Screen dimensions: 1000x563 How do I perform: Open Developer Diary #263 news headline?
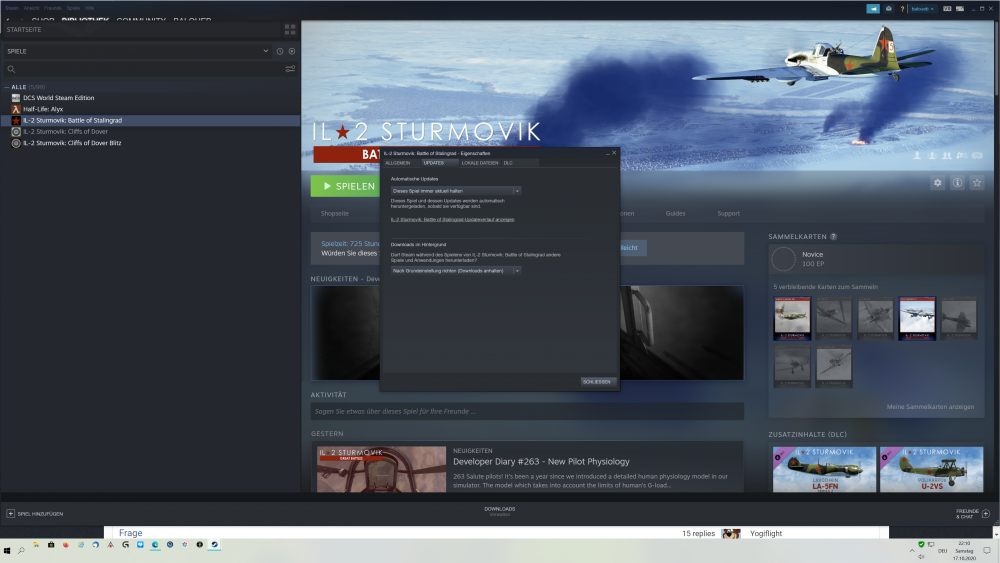(x=541, y=462)
